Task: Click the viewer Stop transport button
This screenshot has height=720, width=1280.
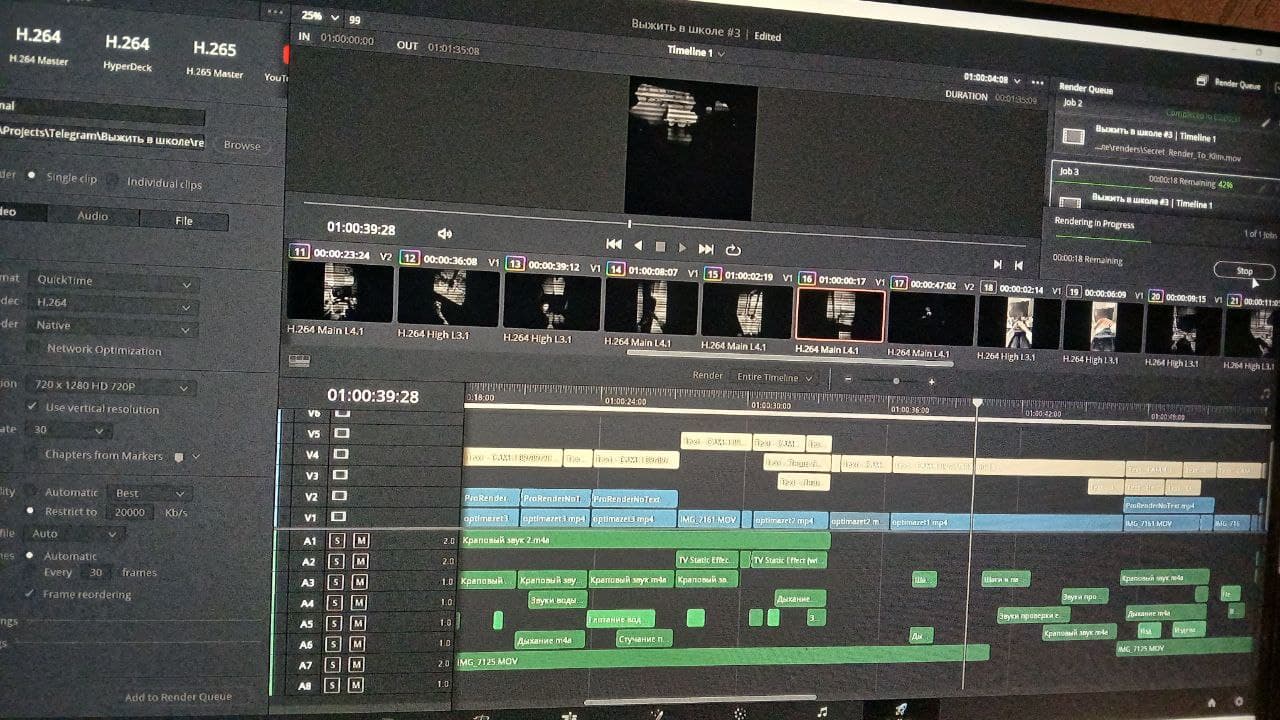Action: click(x=660, y=246)
